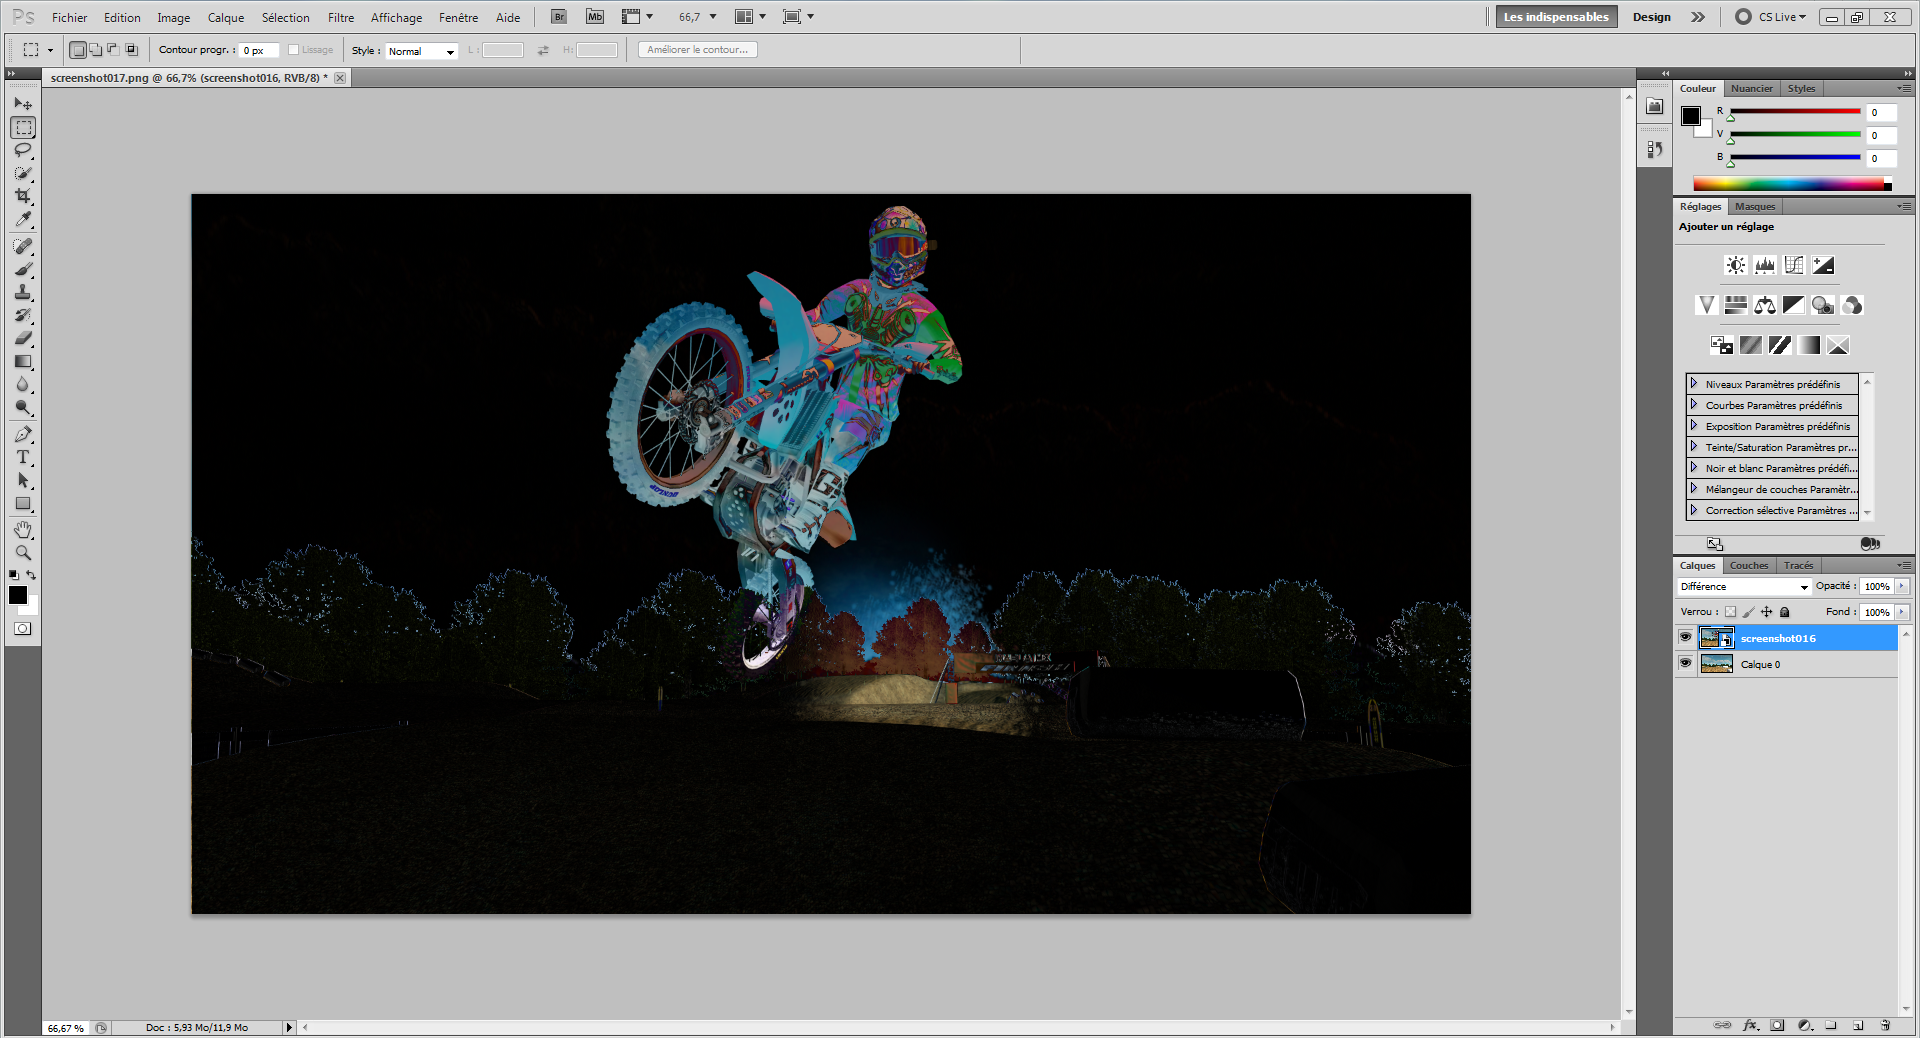Click the Les indispensables workspace button
The image size is (1920, 1038).
click(x=1555, y=17)
